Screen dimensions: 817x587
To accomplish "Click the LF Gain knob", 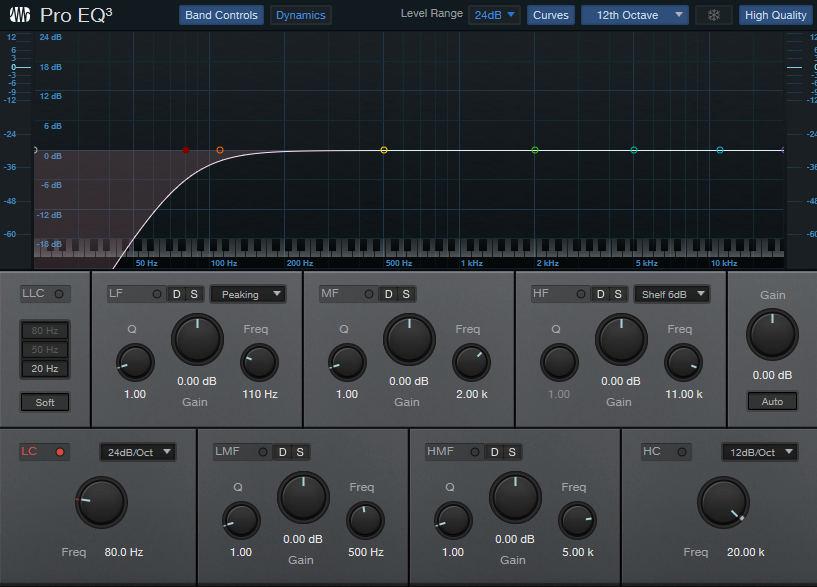I will click(197, 340).
